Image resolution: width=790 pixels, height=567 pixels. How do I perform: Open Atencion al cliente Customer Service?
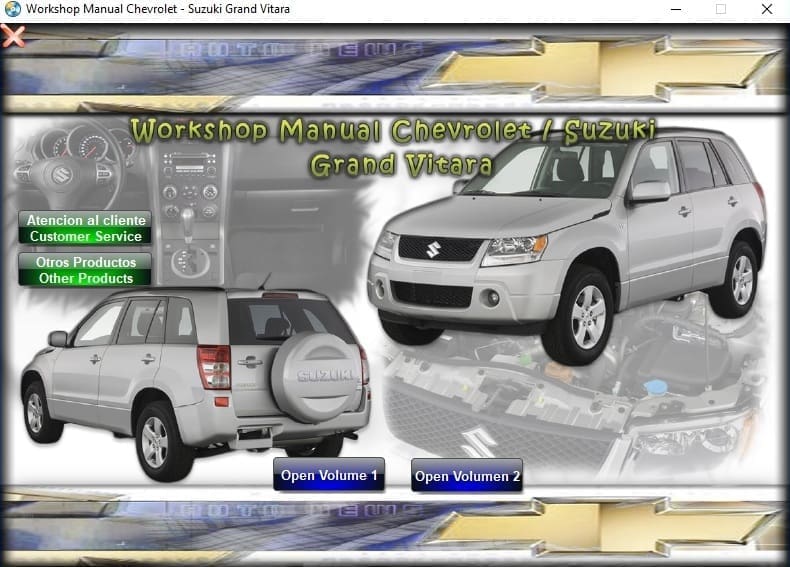click(85, 228)
